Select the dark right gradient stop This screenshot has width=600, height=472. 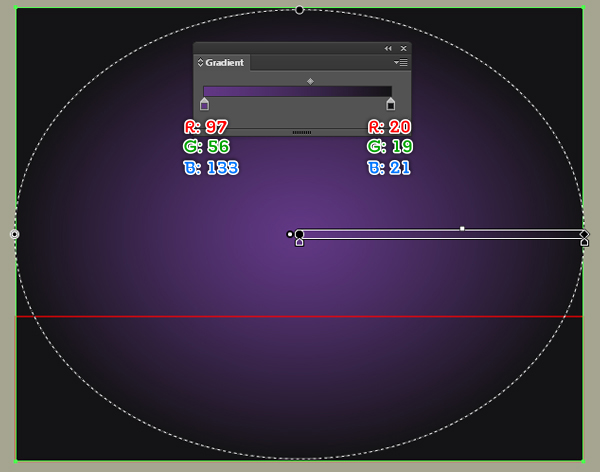coord(390,104)
